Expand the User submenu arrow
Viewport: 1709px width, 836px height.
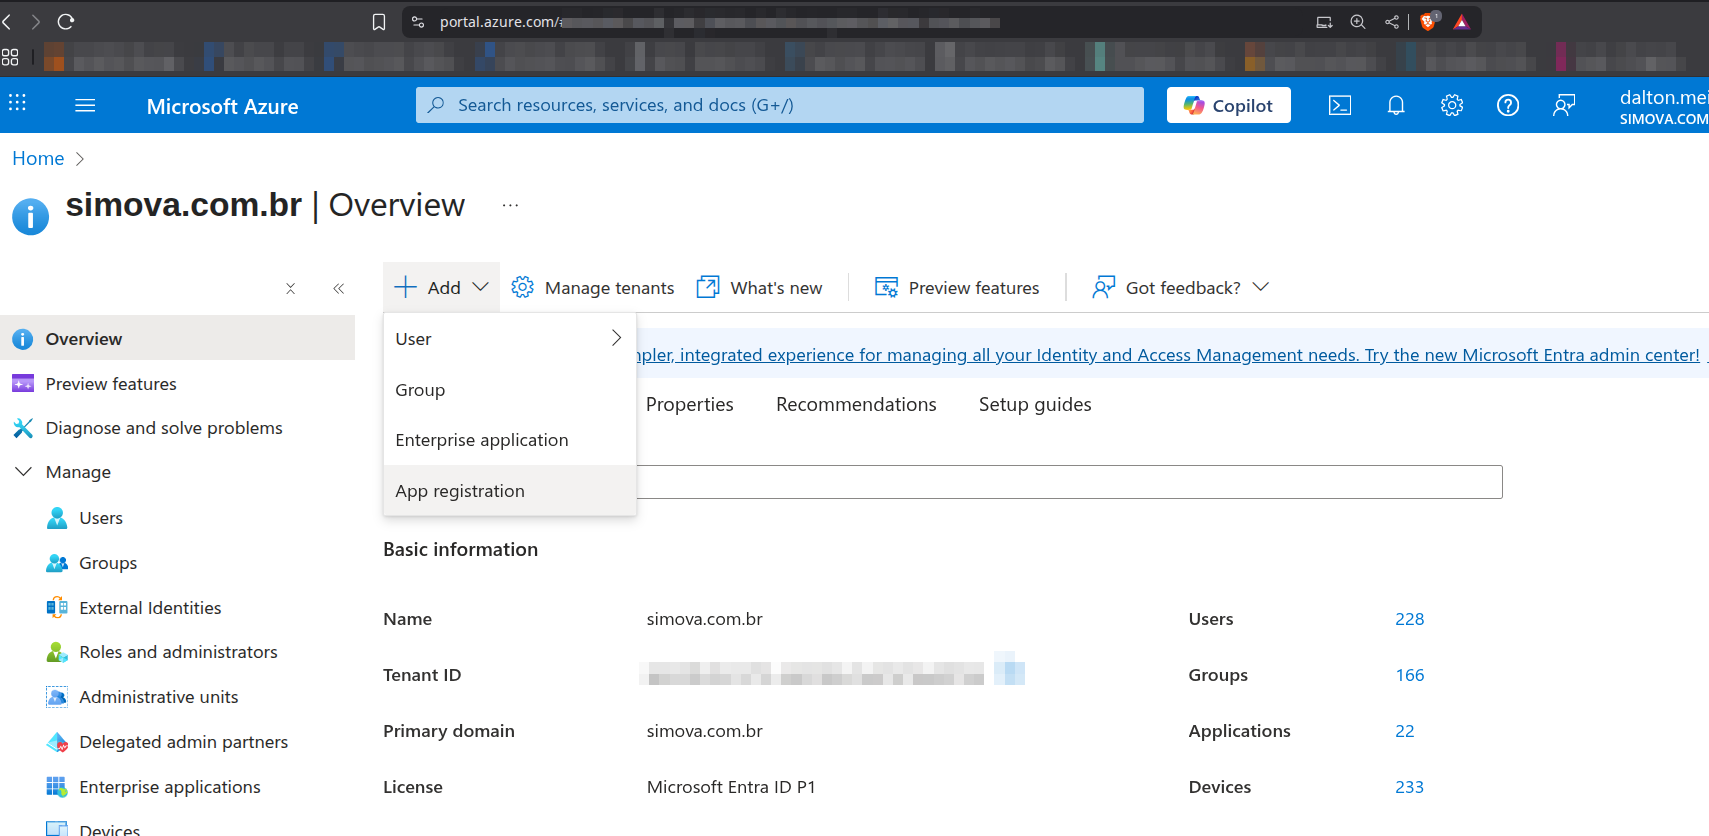616,338
